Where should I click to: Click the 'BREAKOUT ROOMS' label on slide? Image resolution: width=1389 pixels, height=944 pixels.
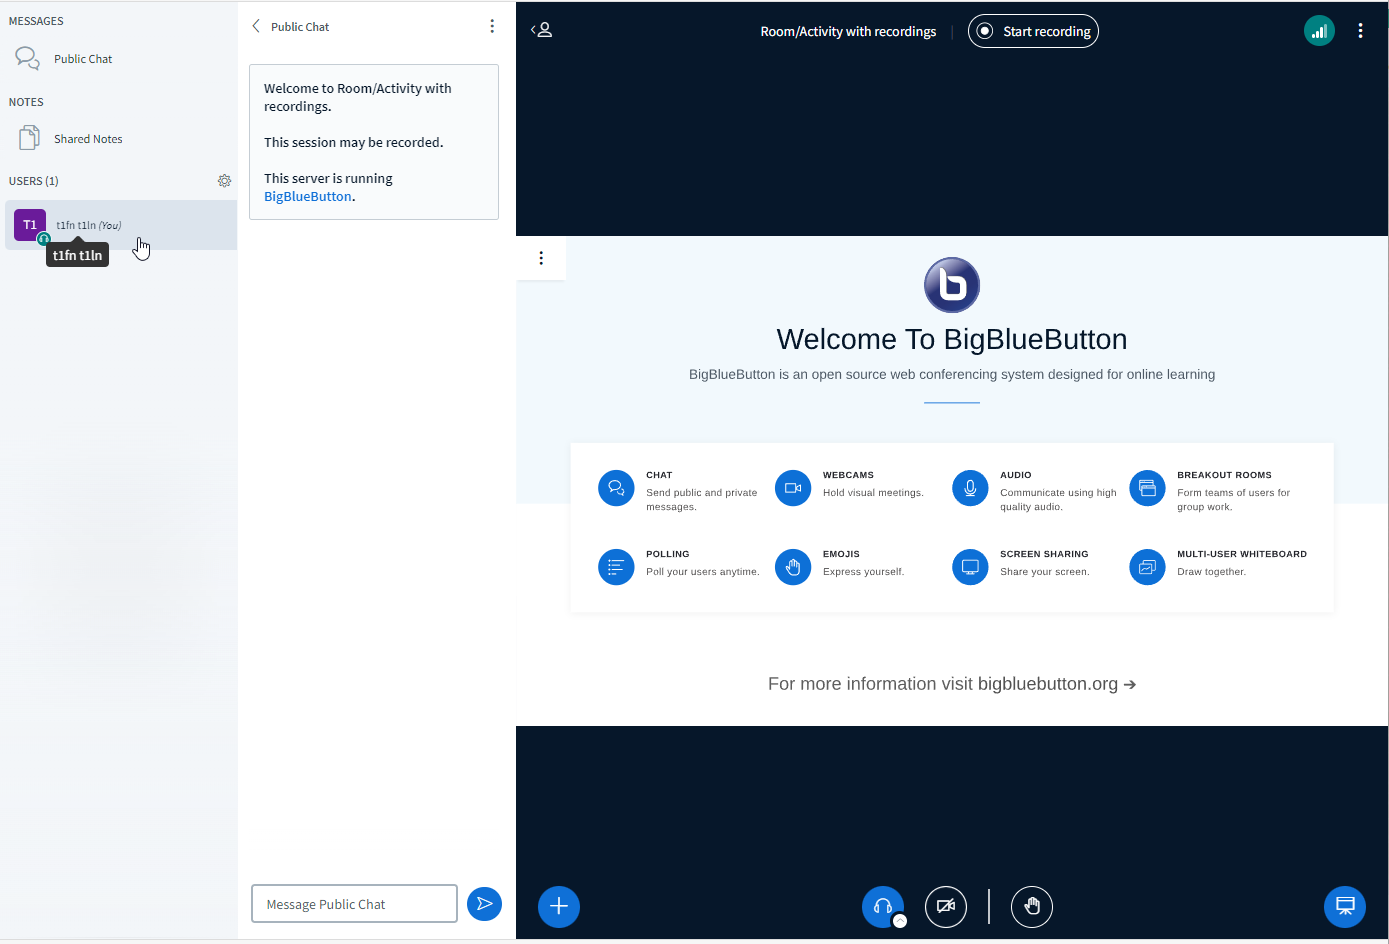[x=1224, y=475]
